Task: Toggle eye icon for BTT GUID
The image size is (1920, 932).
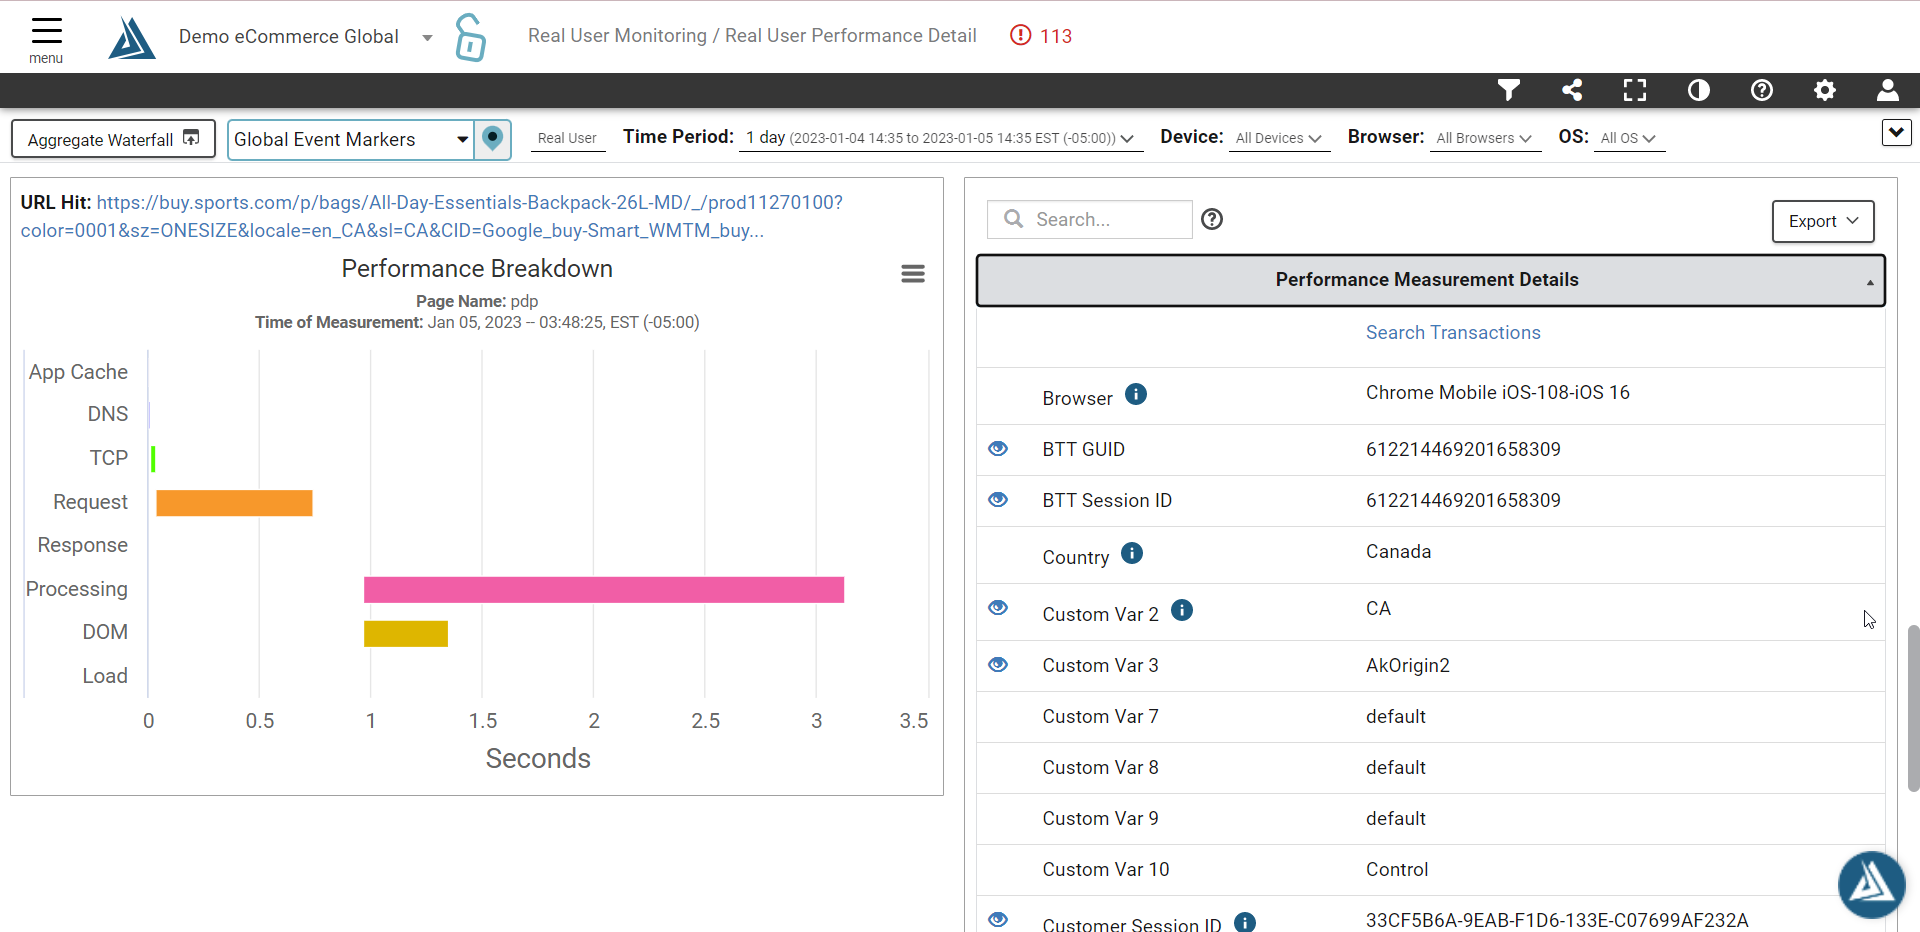Action: coord(998,449)
